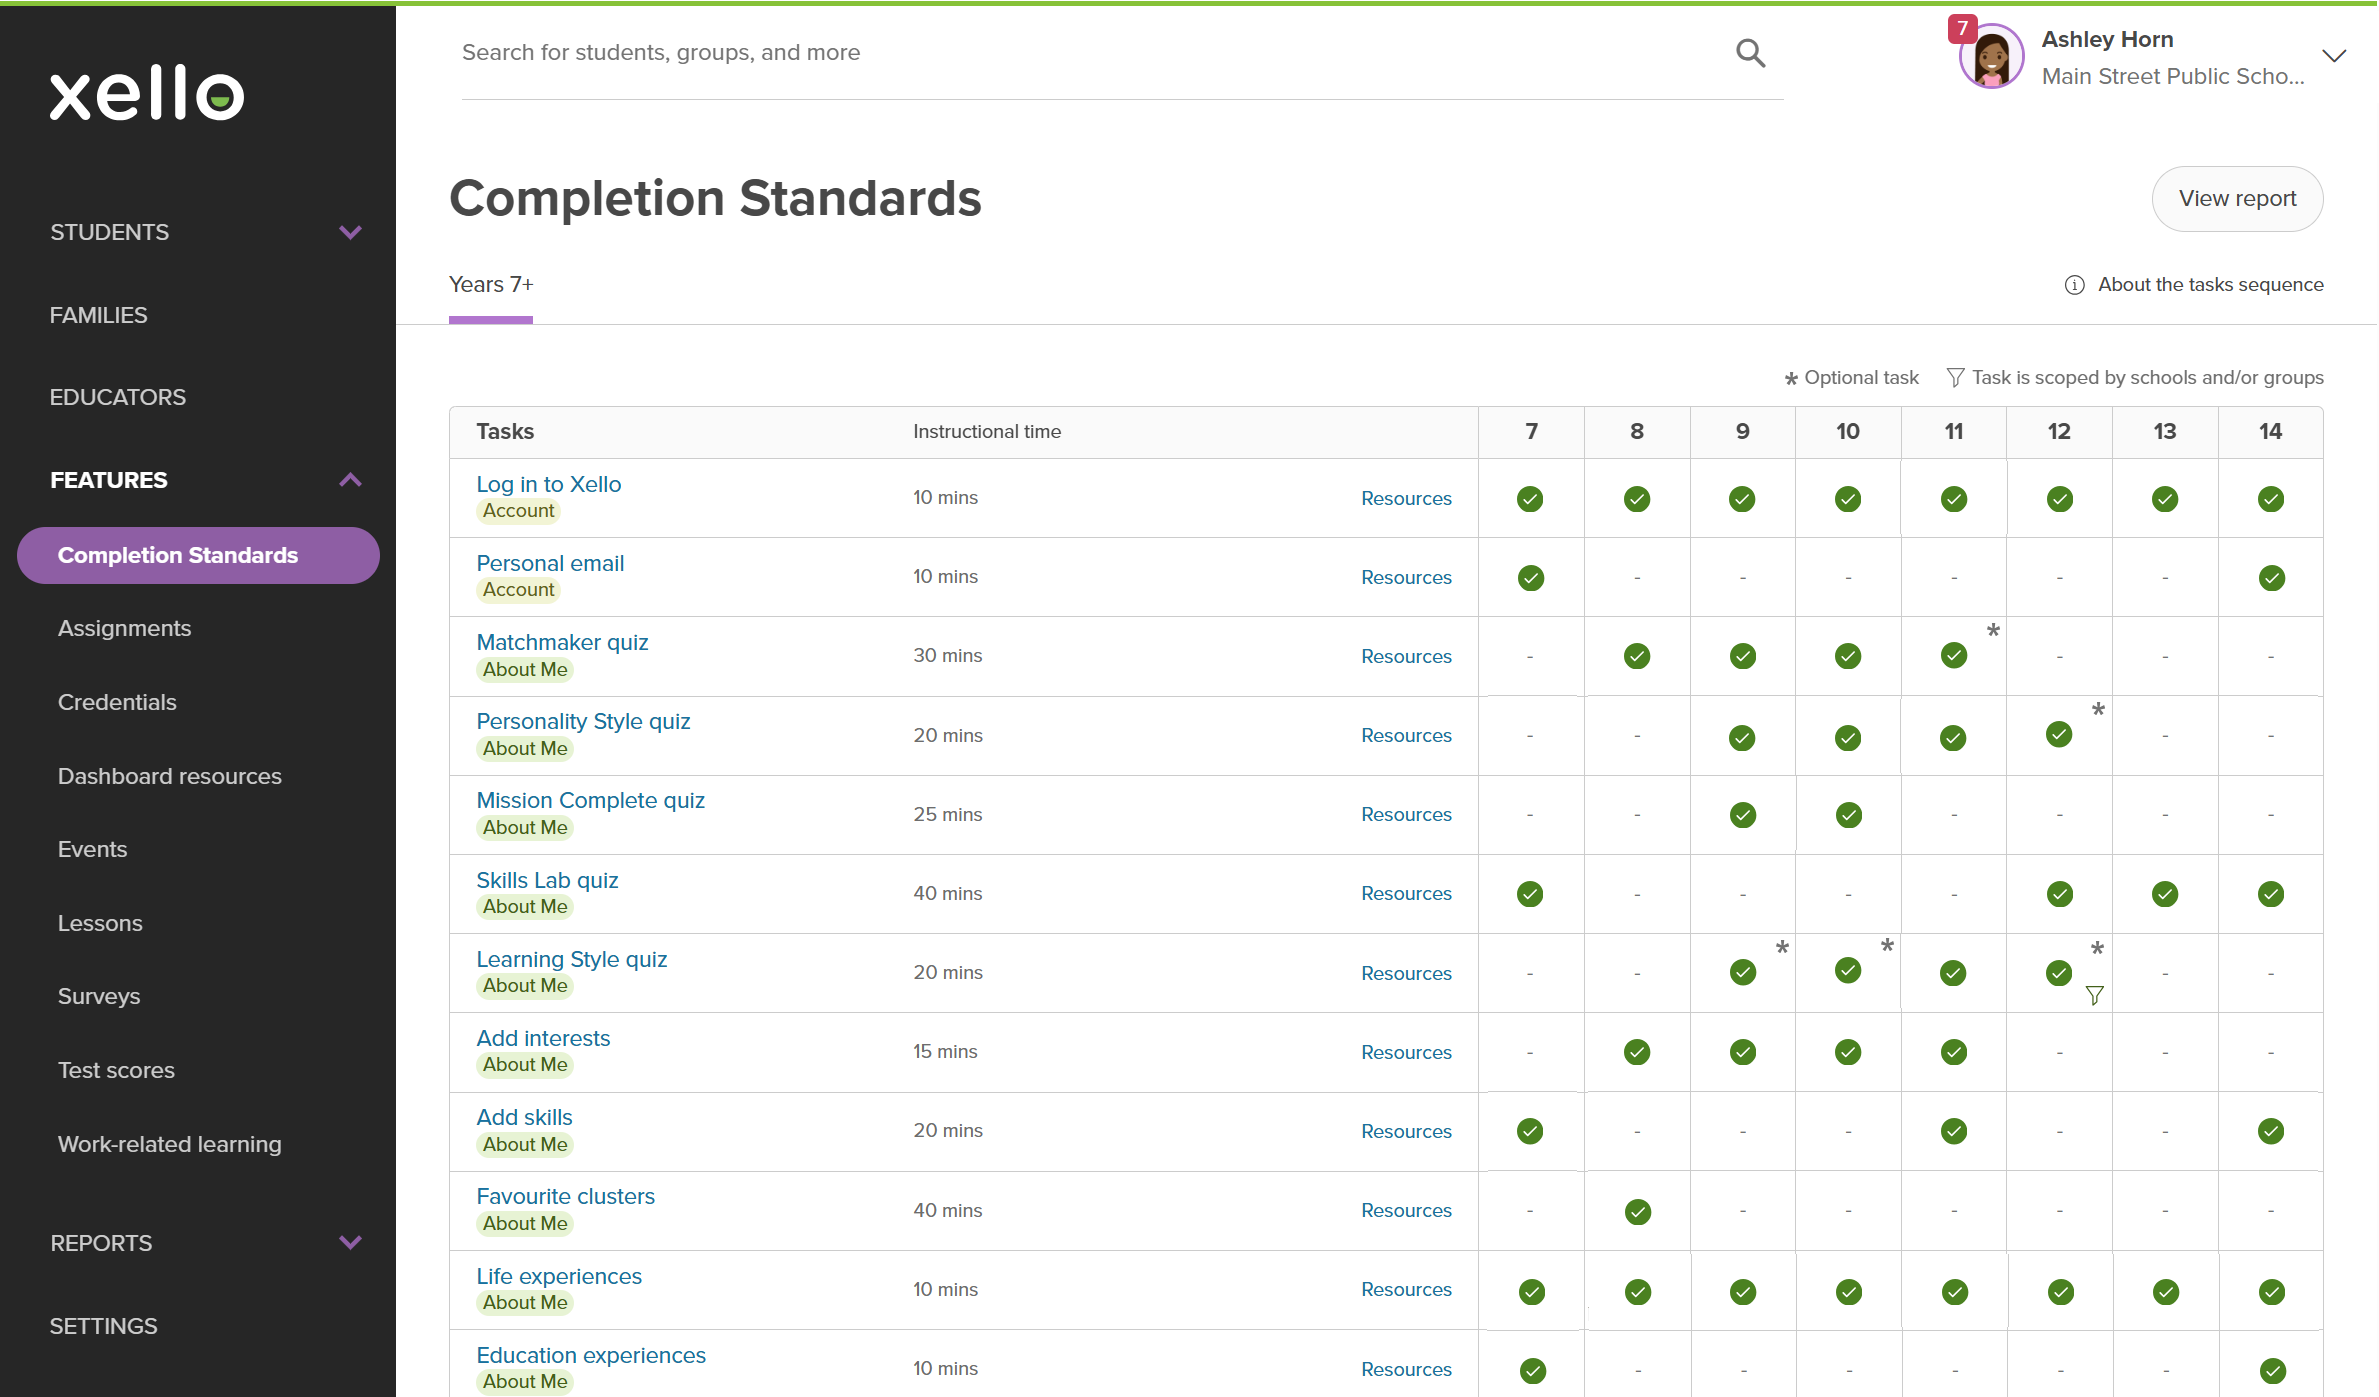Image resolution: width=2379 pixels, height=1397 pixels.
Task: Open the Learning Style quiz task
Action: coord(571,959)
